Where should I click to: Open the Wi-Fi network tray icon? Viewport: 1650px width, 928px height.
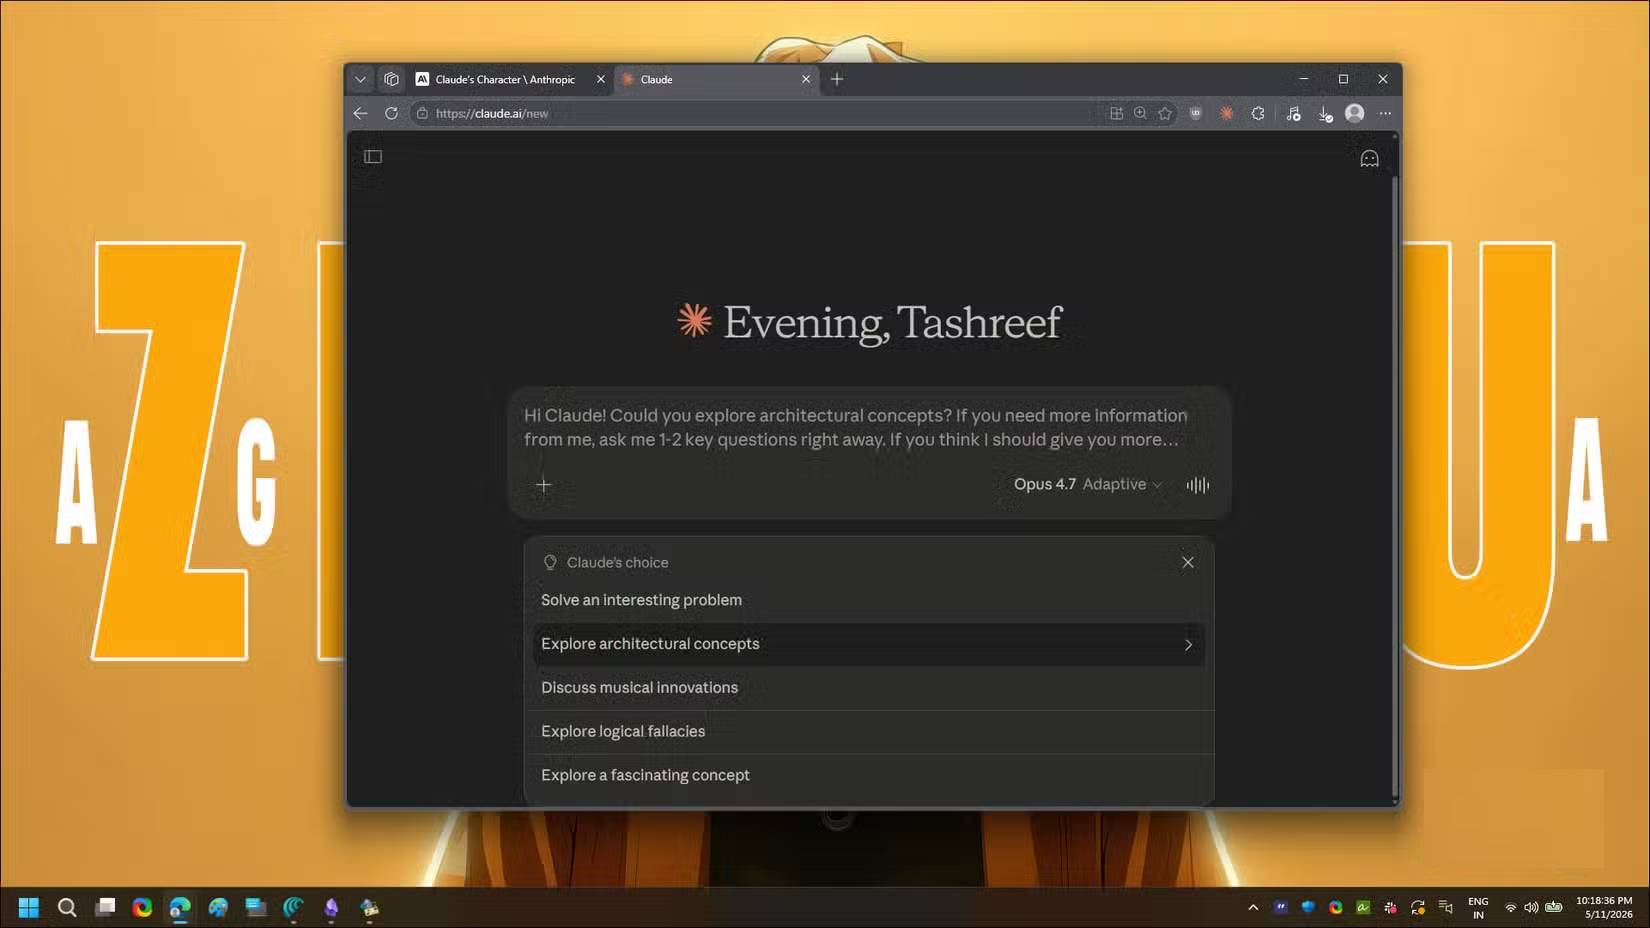(1510, 907)
